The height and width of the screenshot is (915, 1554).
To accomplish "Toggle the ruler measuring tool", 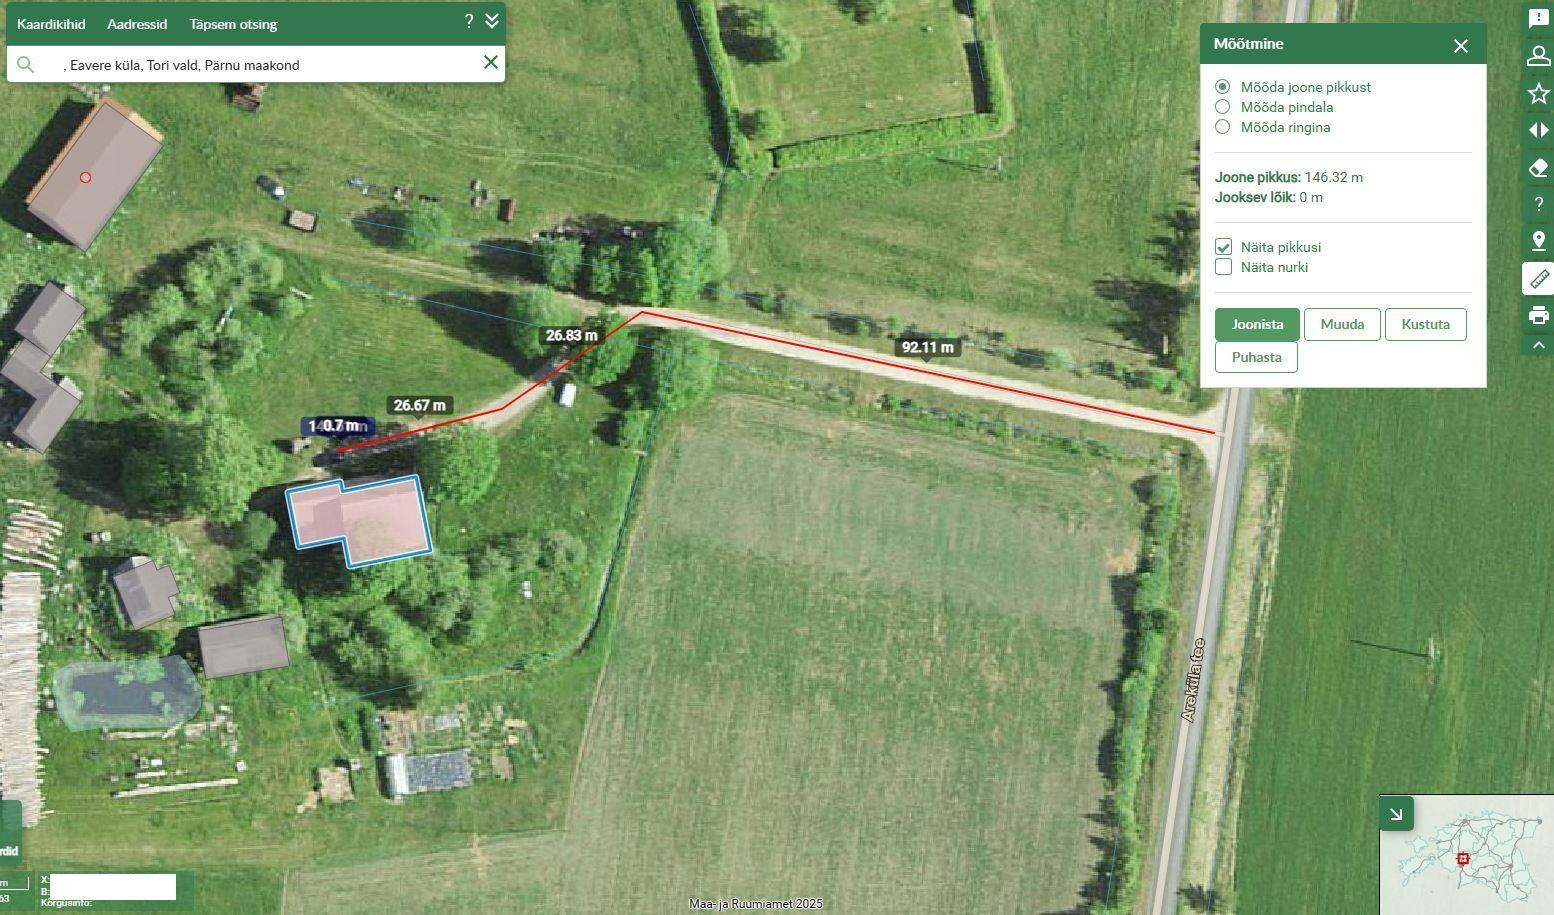I will pyautogui.click(x=1538, y=278).
